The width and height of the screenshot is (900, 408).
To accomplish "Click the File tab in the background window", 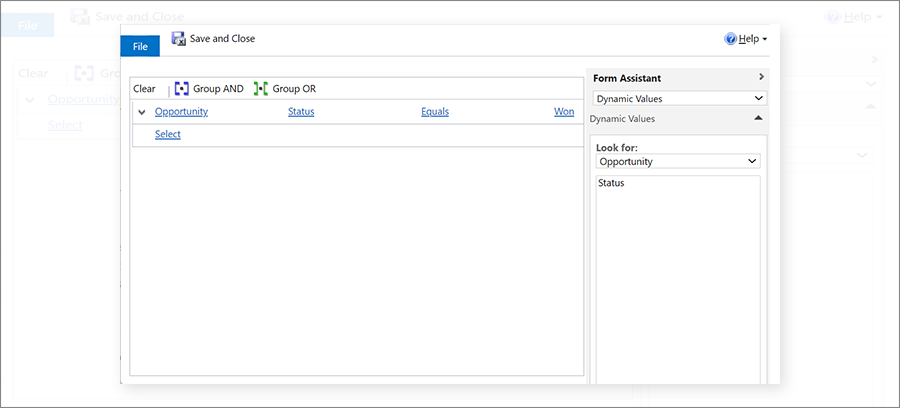I will (28, 25).
